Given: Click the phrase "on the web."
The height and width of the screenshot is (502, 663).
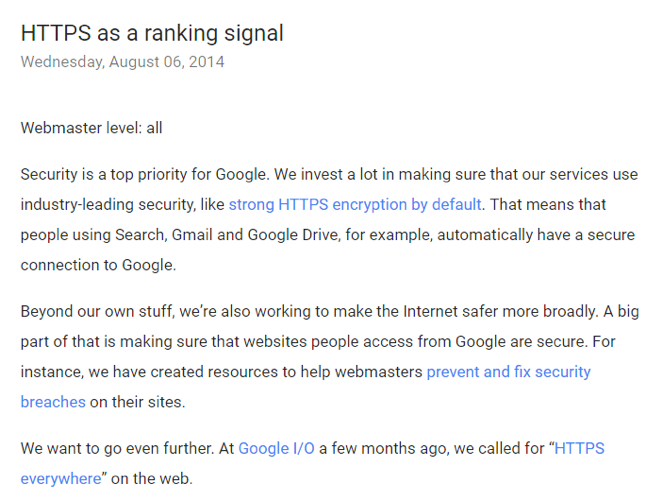Looking at the screenshot, I should pos(151,479).
